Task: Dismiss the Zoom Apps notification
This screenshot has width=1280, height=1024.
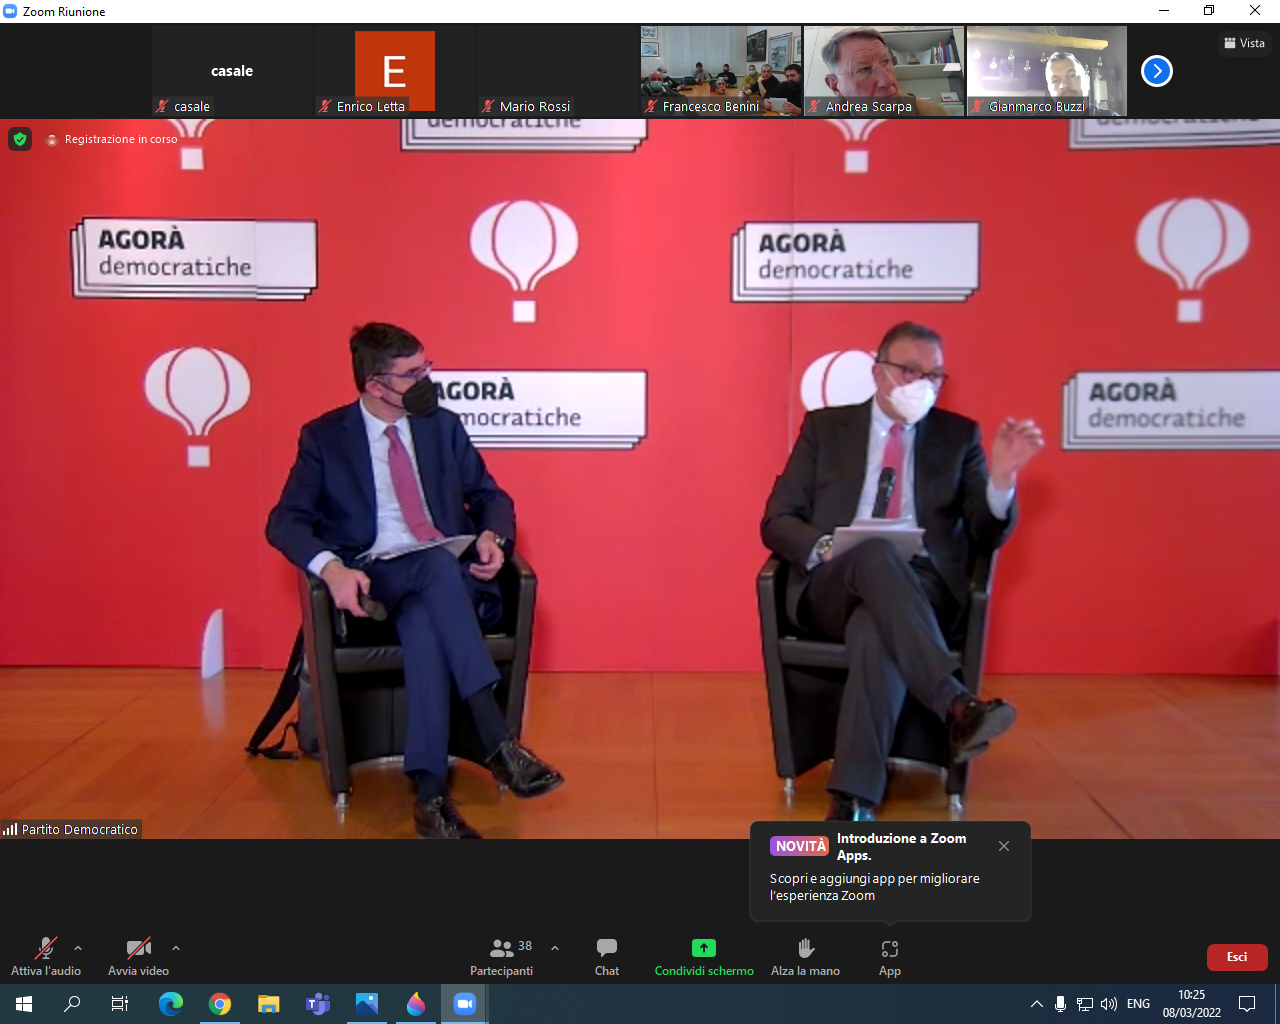Action: [x=1004, y=846]
